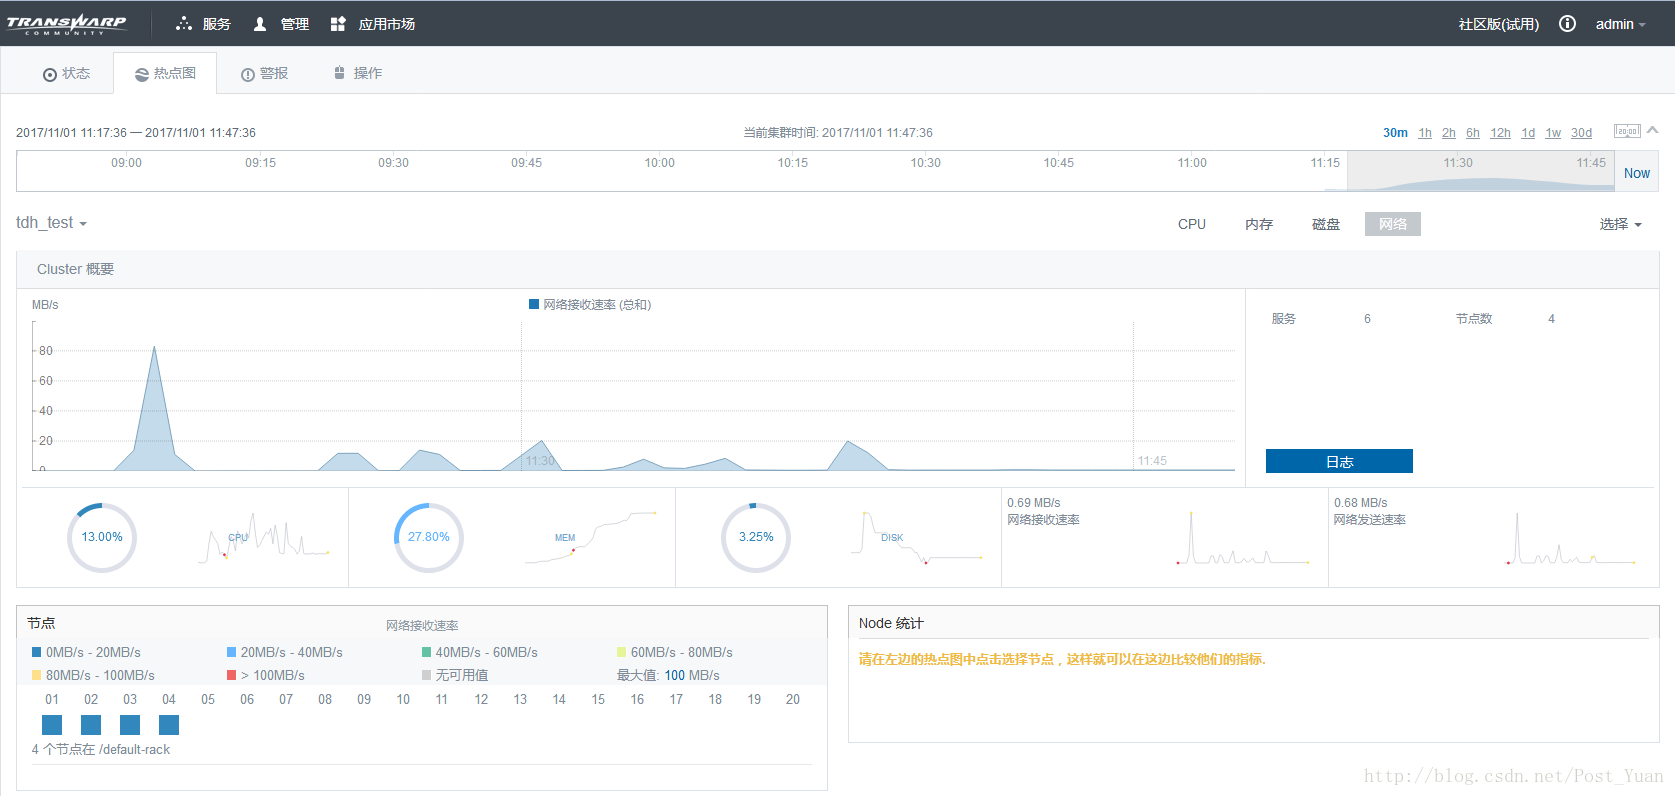Open the 管理 menu in top navigation
The width and height of the screenshot is (1675, 796).
coord(281,24)
